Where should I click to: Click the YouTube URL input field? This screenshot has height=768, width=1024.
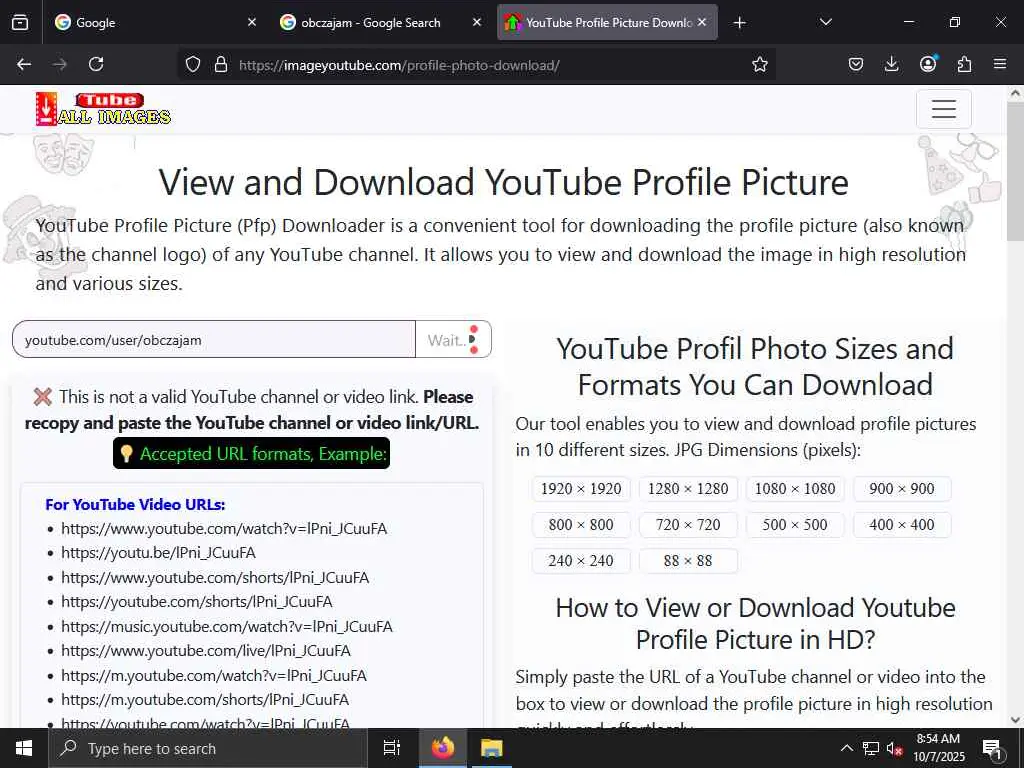click(x=214, y=340)
